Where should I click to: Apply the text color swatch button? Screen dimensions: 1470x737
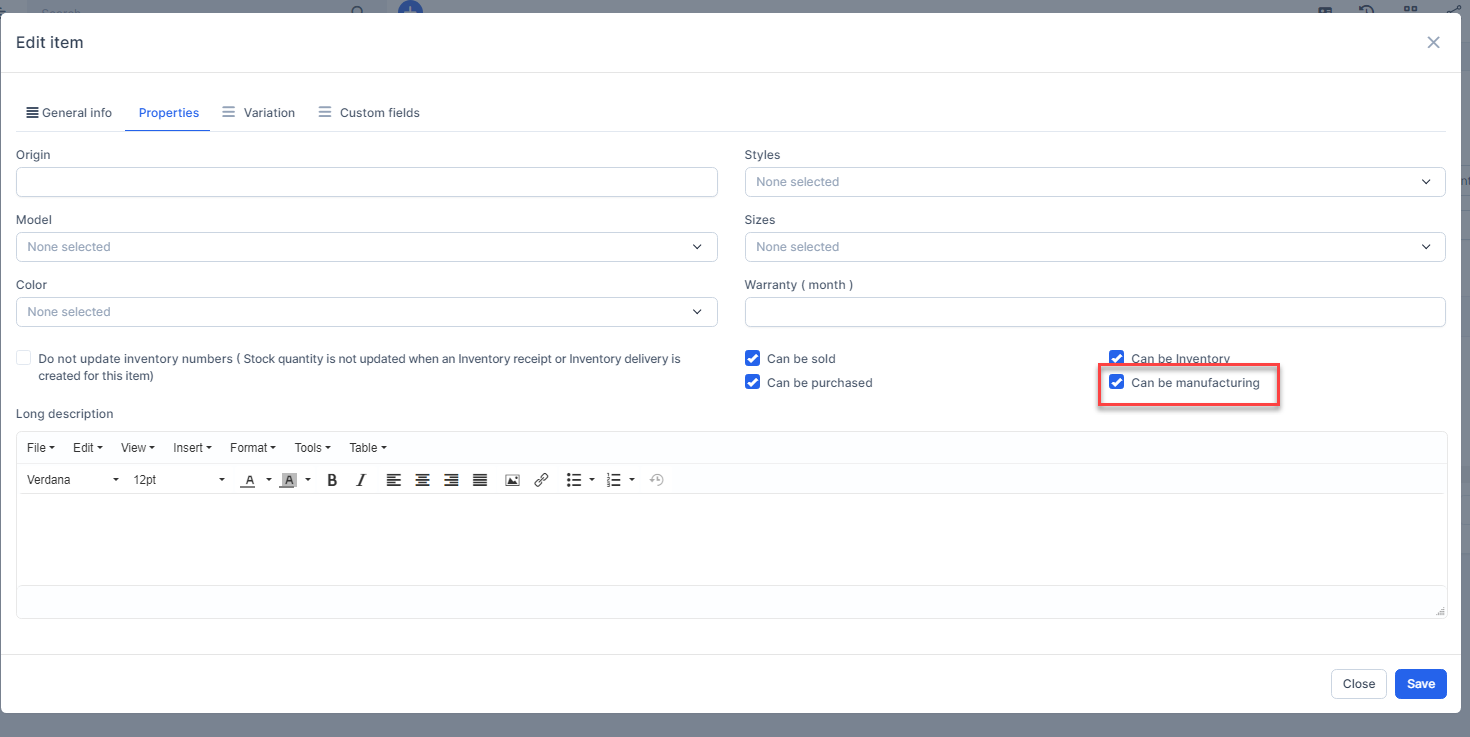[249, 480]
